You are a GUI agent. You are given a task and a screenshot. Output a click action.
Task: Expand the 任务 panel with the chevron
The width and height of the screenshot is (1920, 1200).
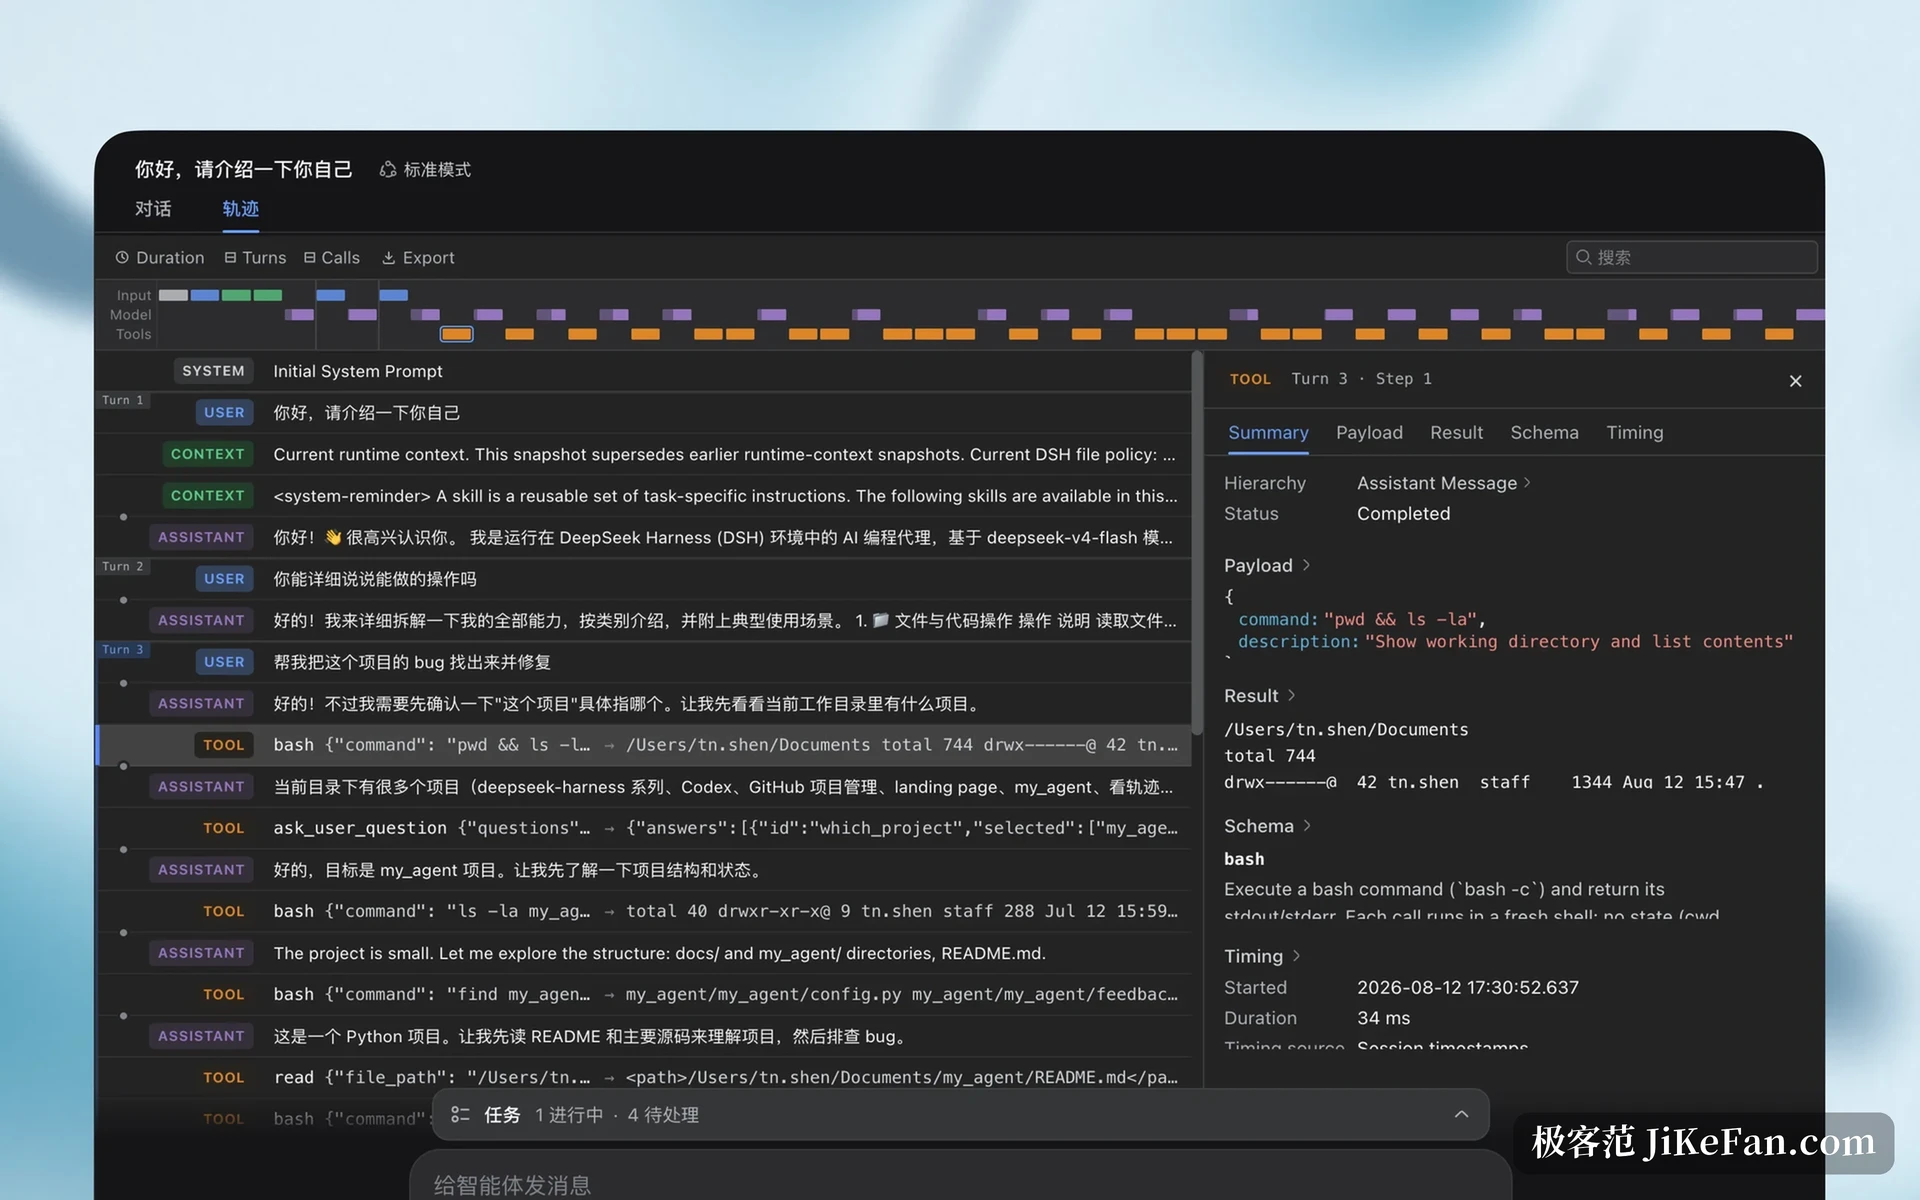[1461, 1114]
